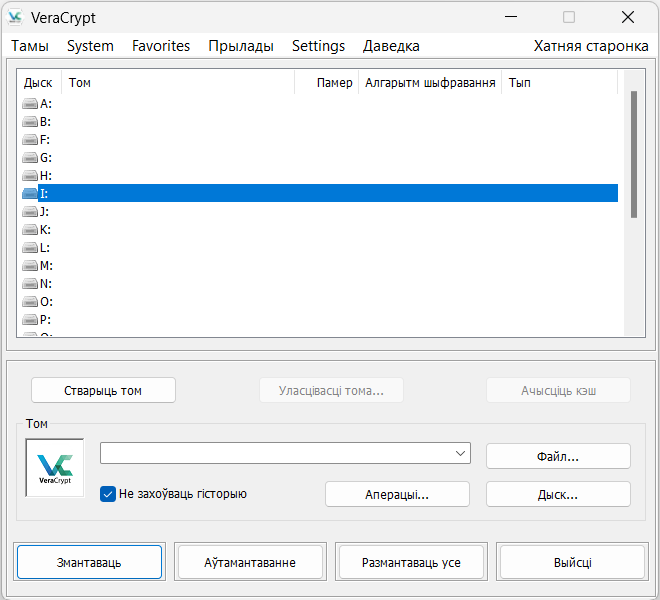The height and width of the screenshot is (600, 660).
Task: Click the drive icon for B:
Action: (30, 122)
